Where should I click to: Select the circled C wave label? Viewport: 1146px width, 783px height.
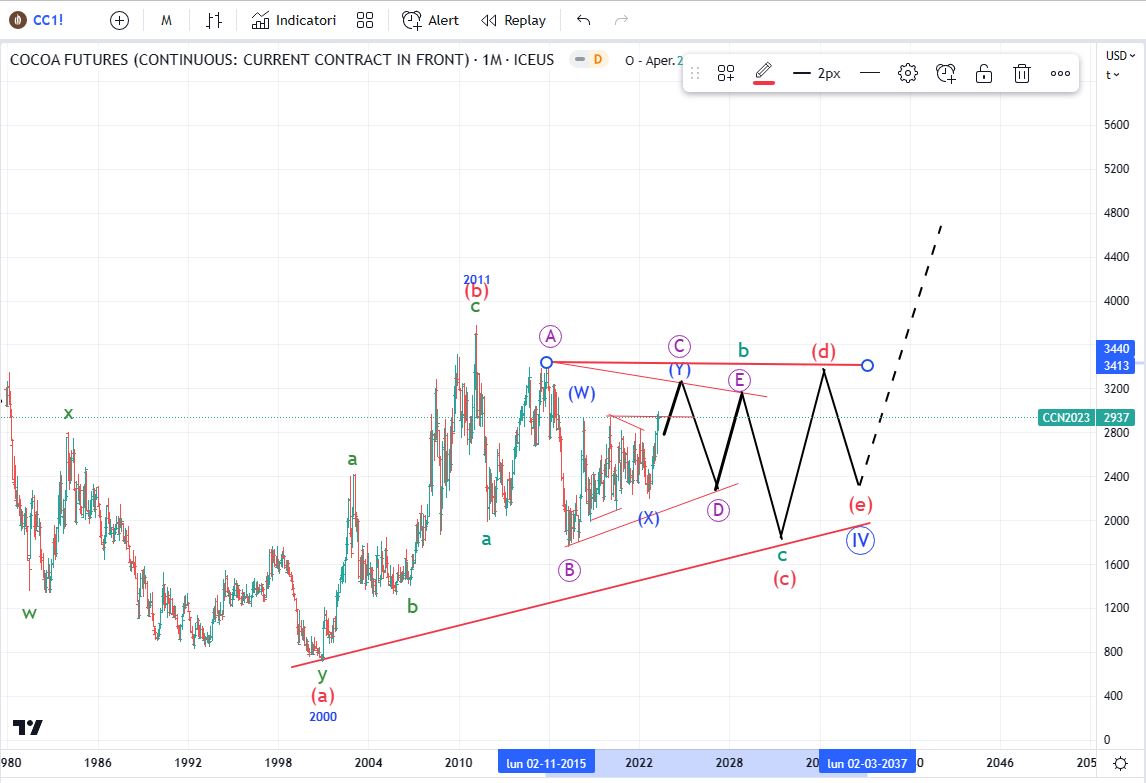[679, 346]
